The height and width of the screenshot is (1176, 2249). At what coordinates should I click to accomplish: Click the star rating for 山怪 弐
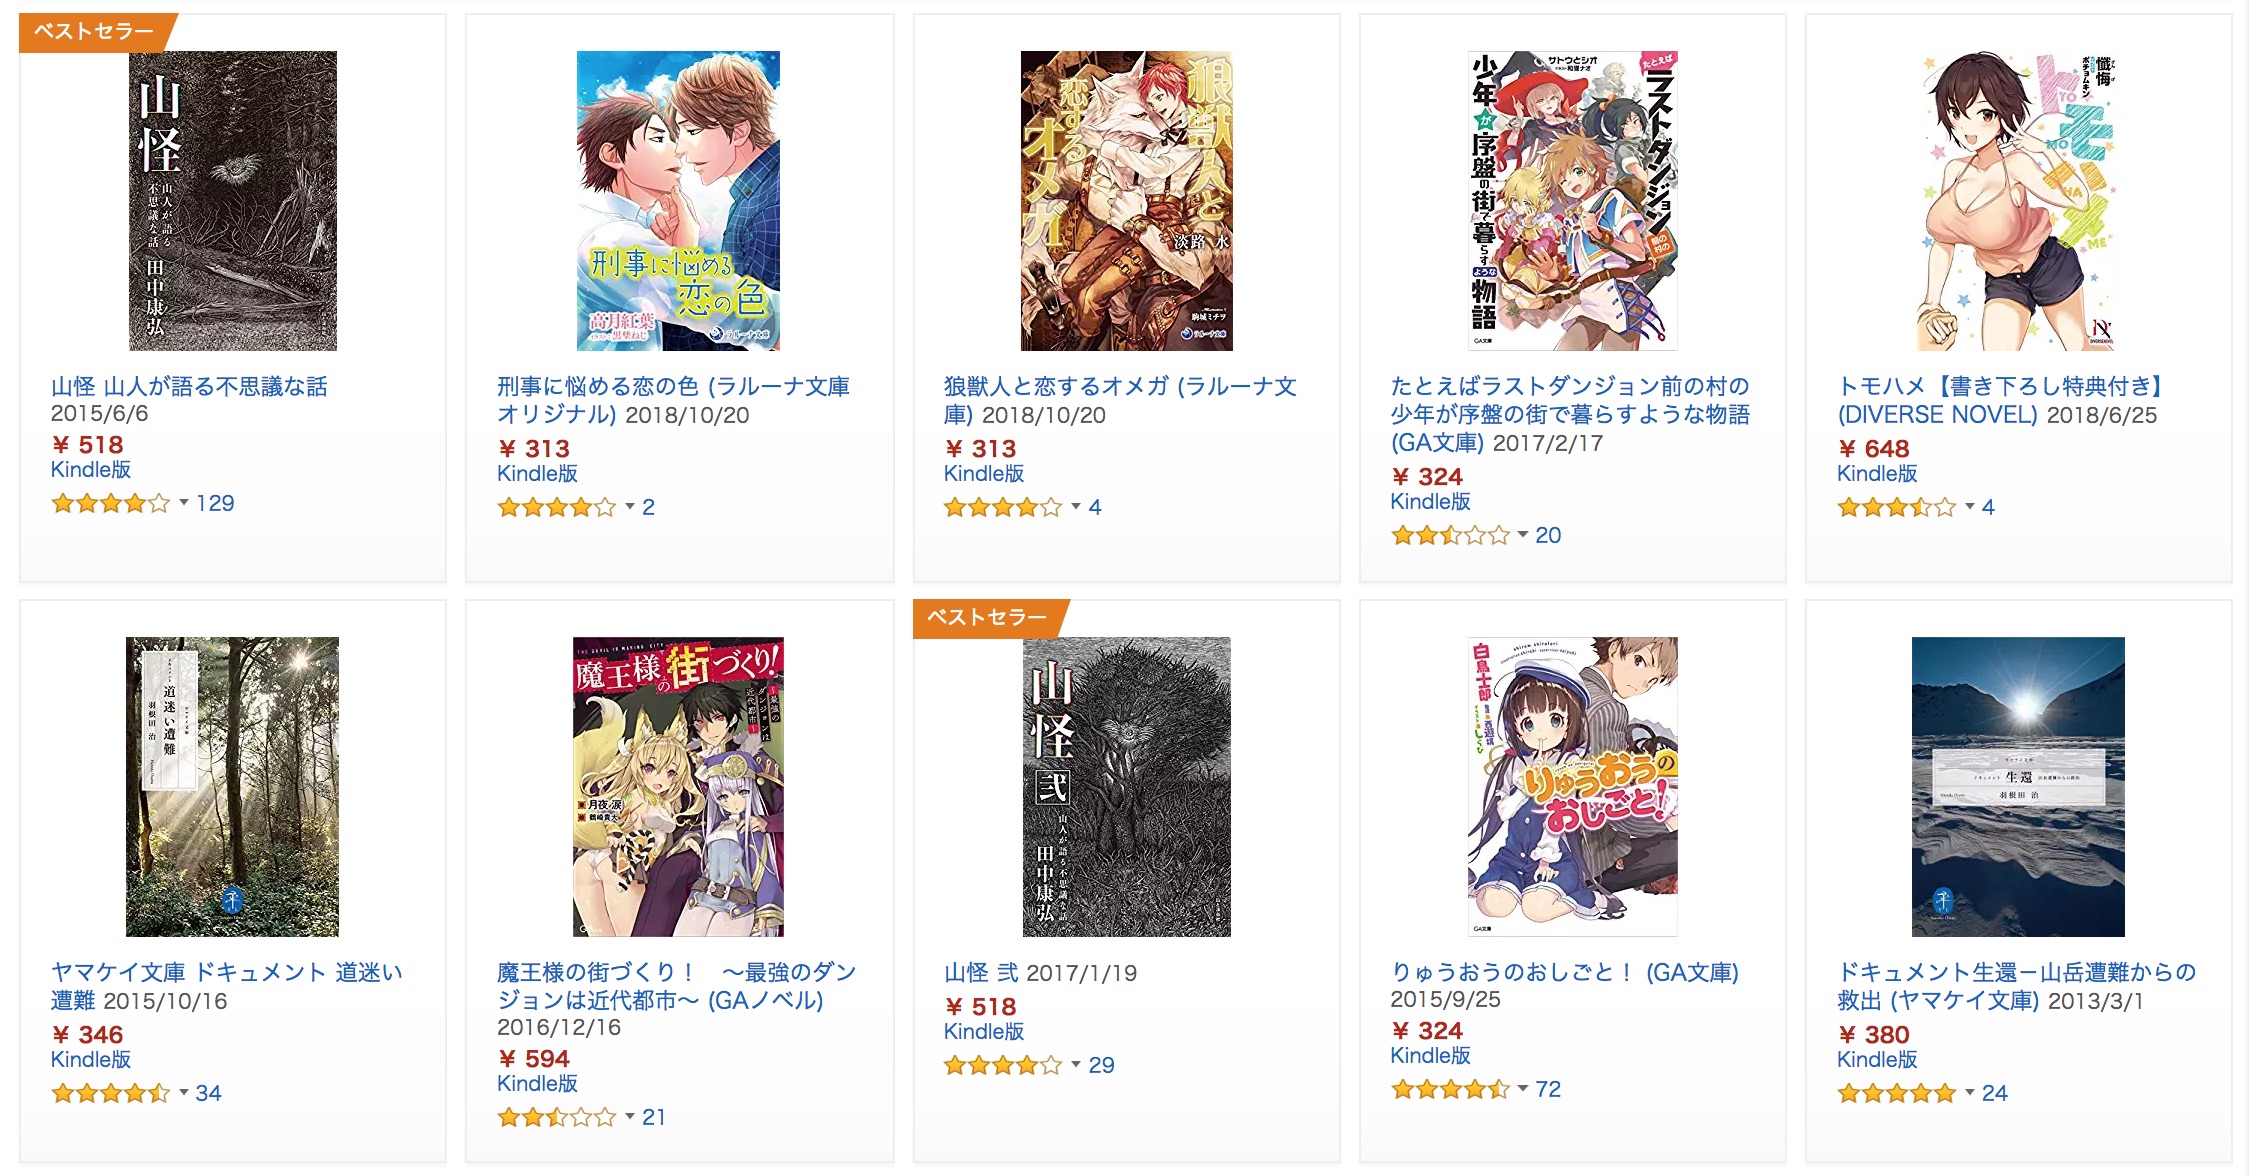(x=1003, y=1065)
